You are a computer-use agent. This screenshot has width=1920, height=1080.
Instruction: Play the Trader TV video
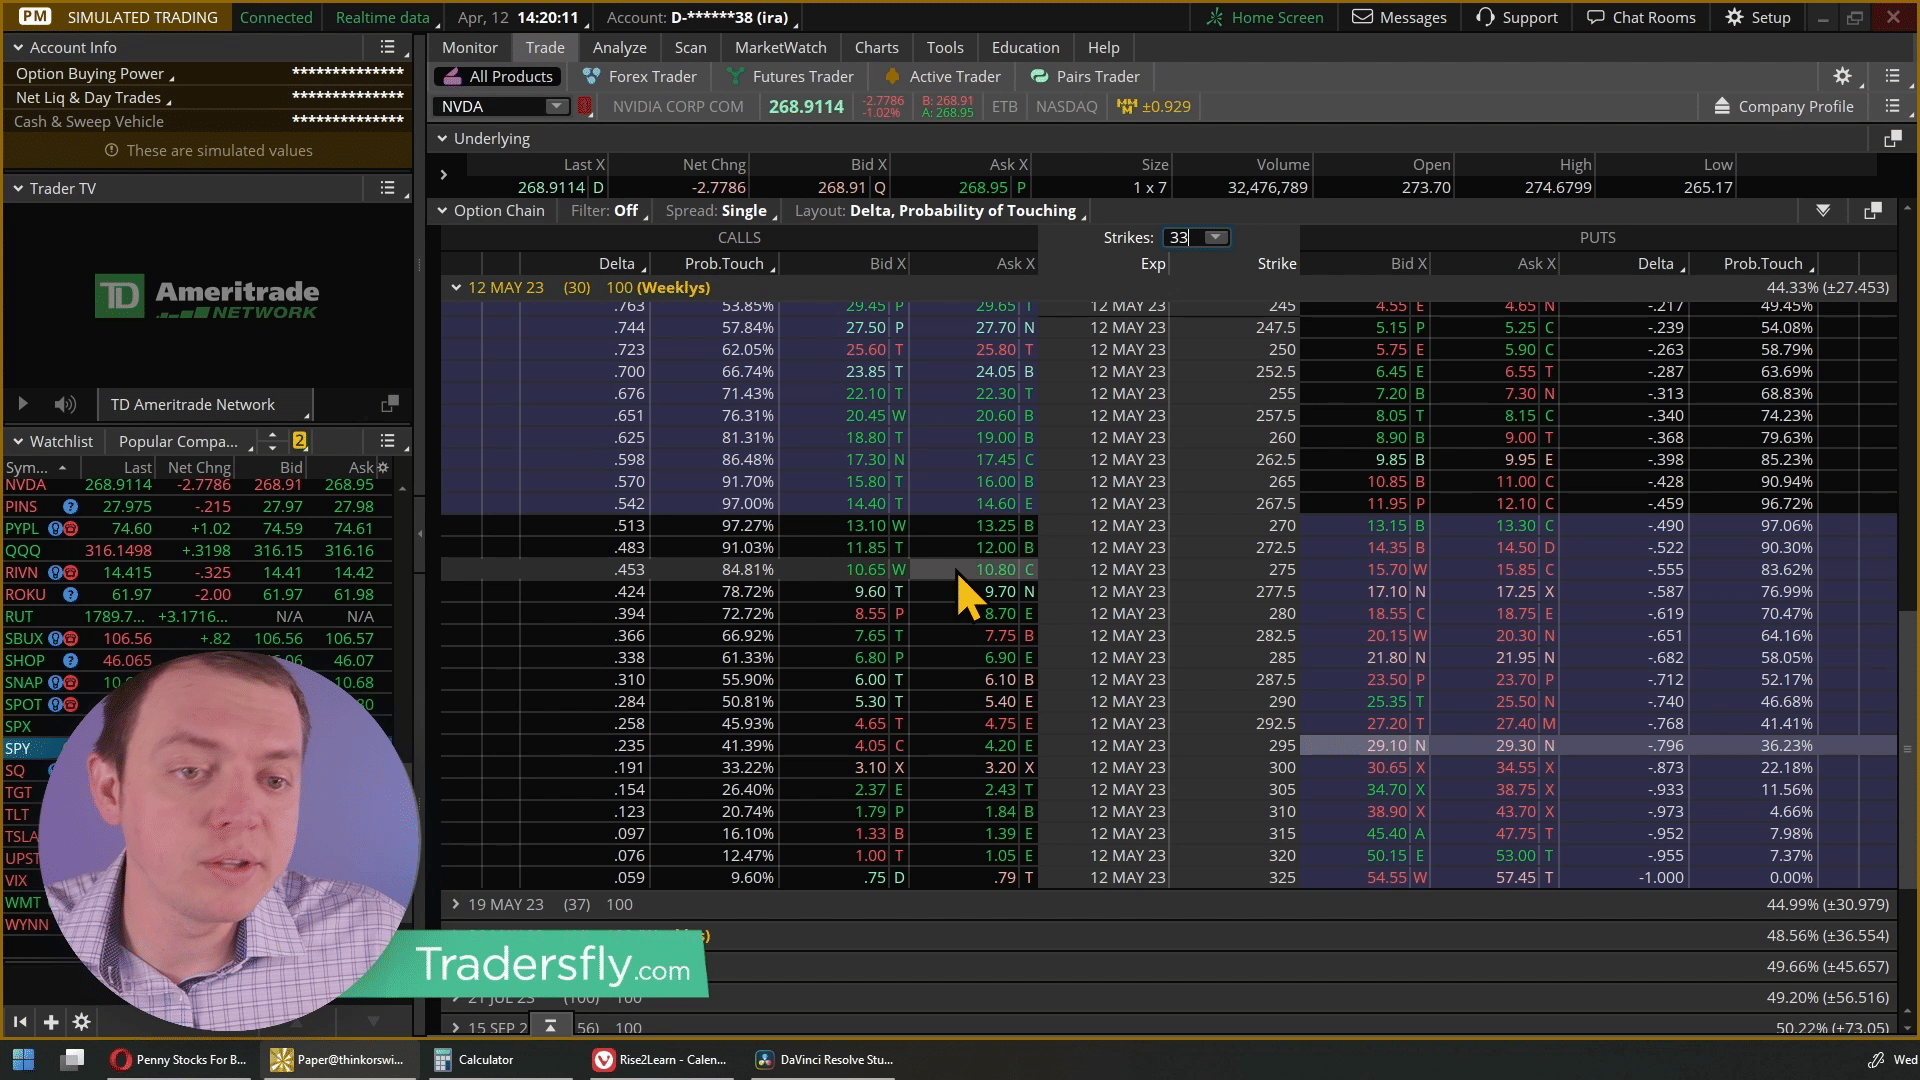pyautogui.click(x=22, y=404)
